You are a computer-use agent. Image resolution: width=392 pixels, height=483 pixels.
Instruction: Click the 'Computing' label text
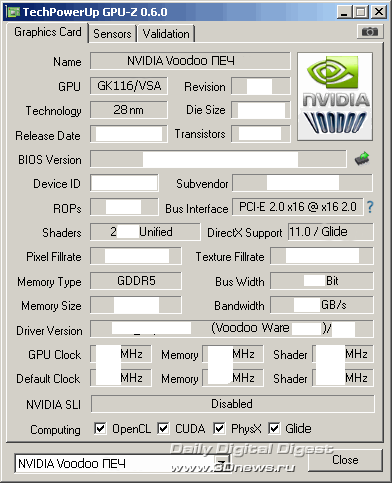(x=55, y=430)
